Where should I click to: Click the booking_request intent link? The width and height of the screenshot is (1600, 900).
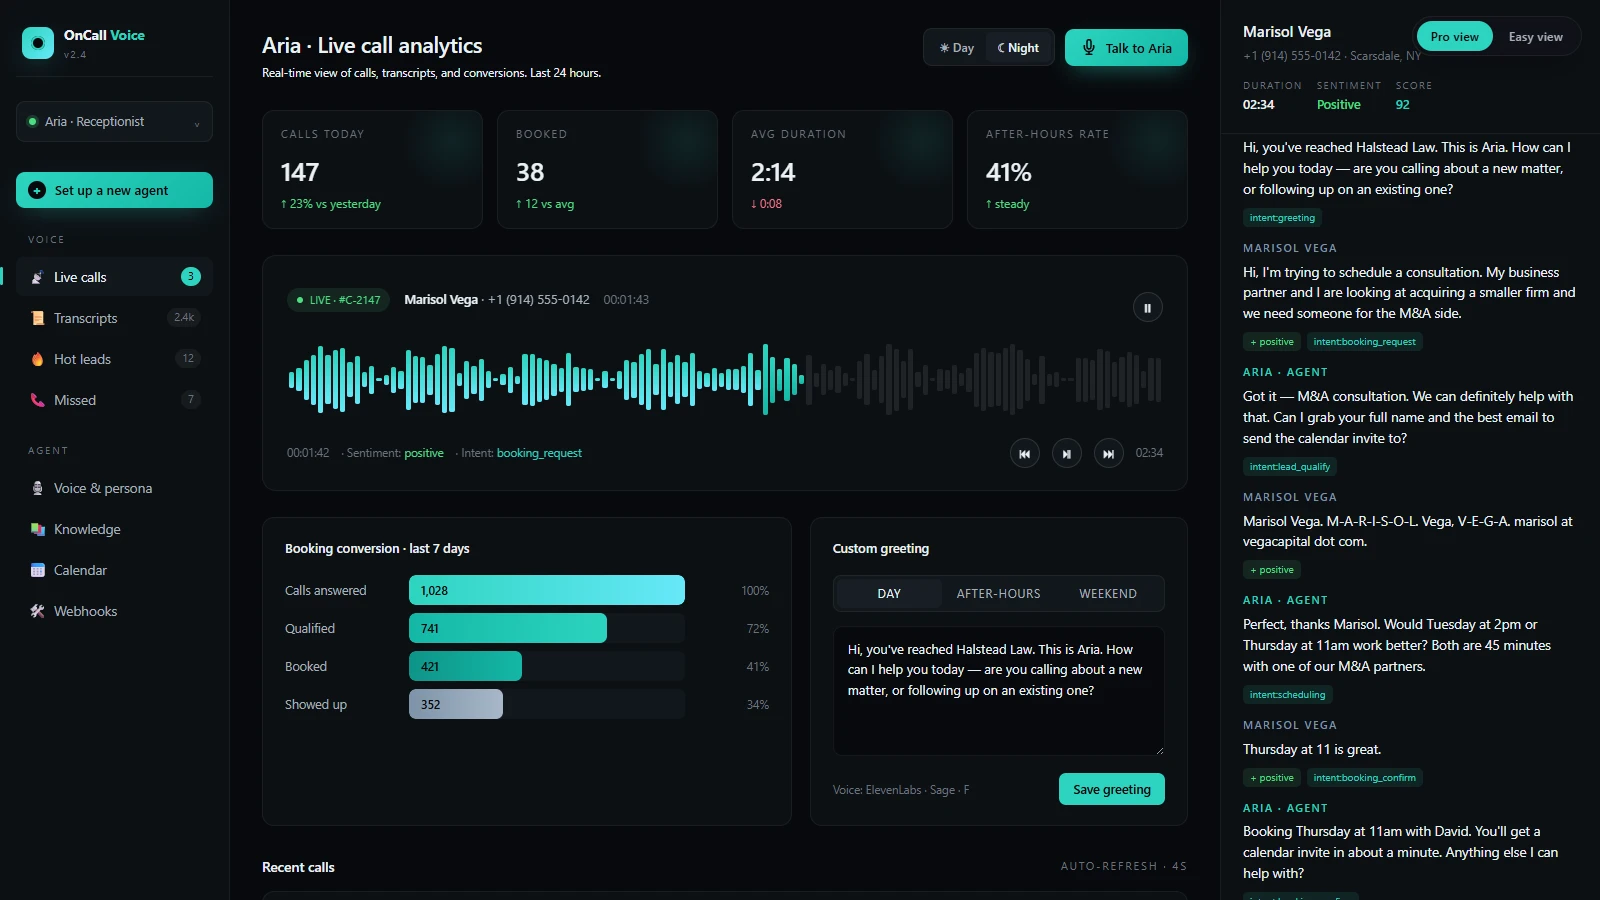pyautogui.click(x=539, y=453)
